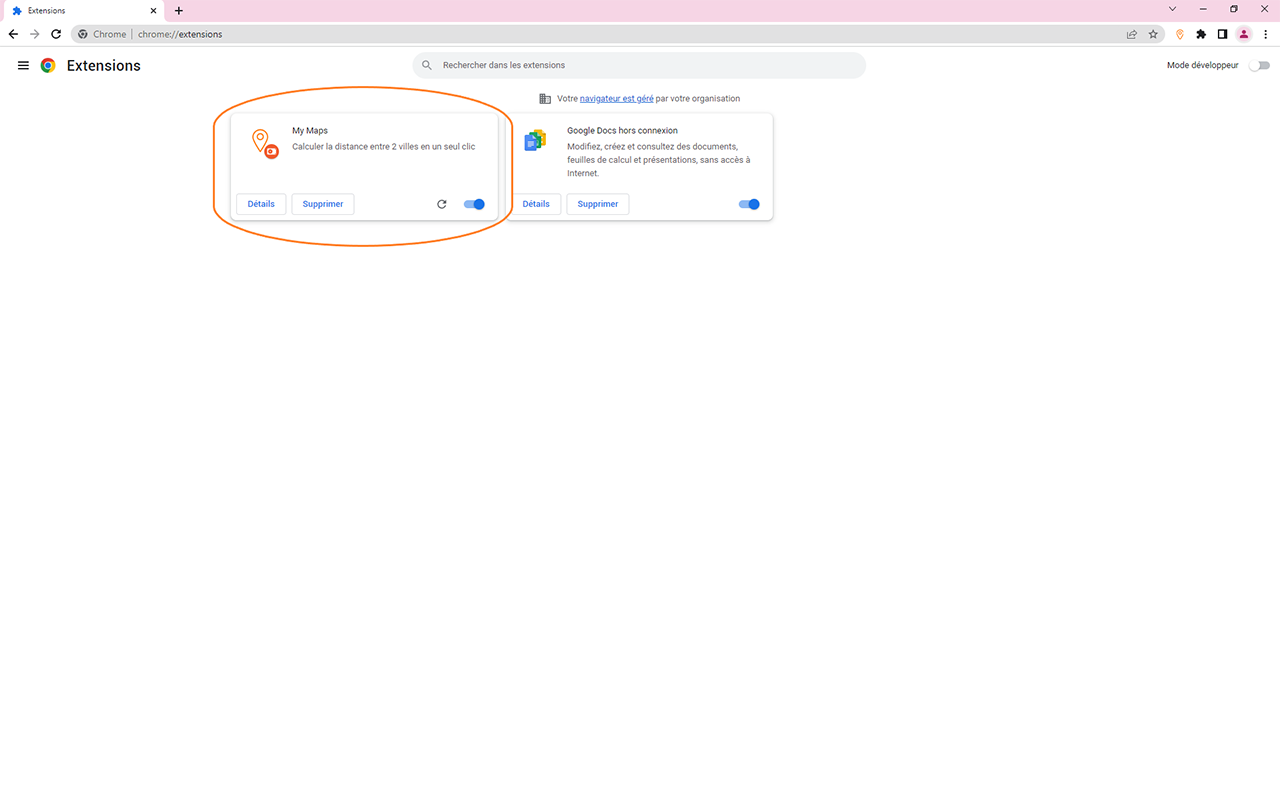This screenshot has width=1280, height=800.
Task: Open My Maps extension from toolbar
Action: [x=1180, y=34]
